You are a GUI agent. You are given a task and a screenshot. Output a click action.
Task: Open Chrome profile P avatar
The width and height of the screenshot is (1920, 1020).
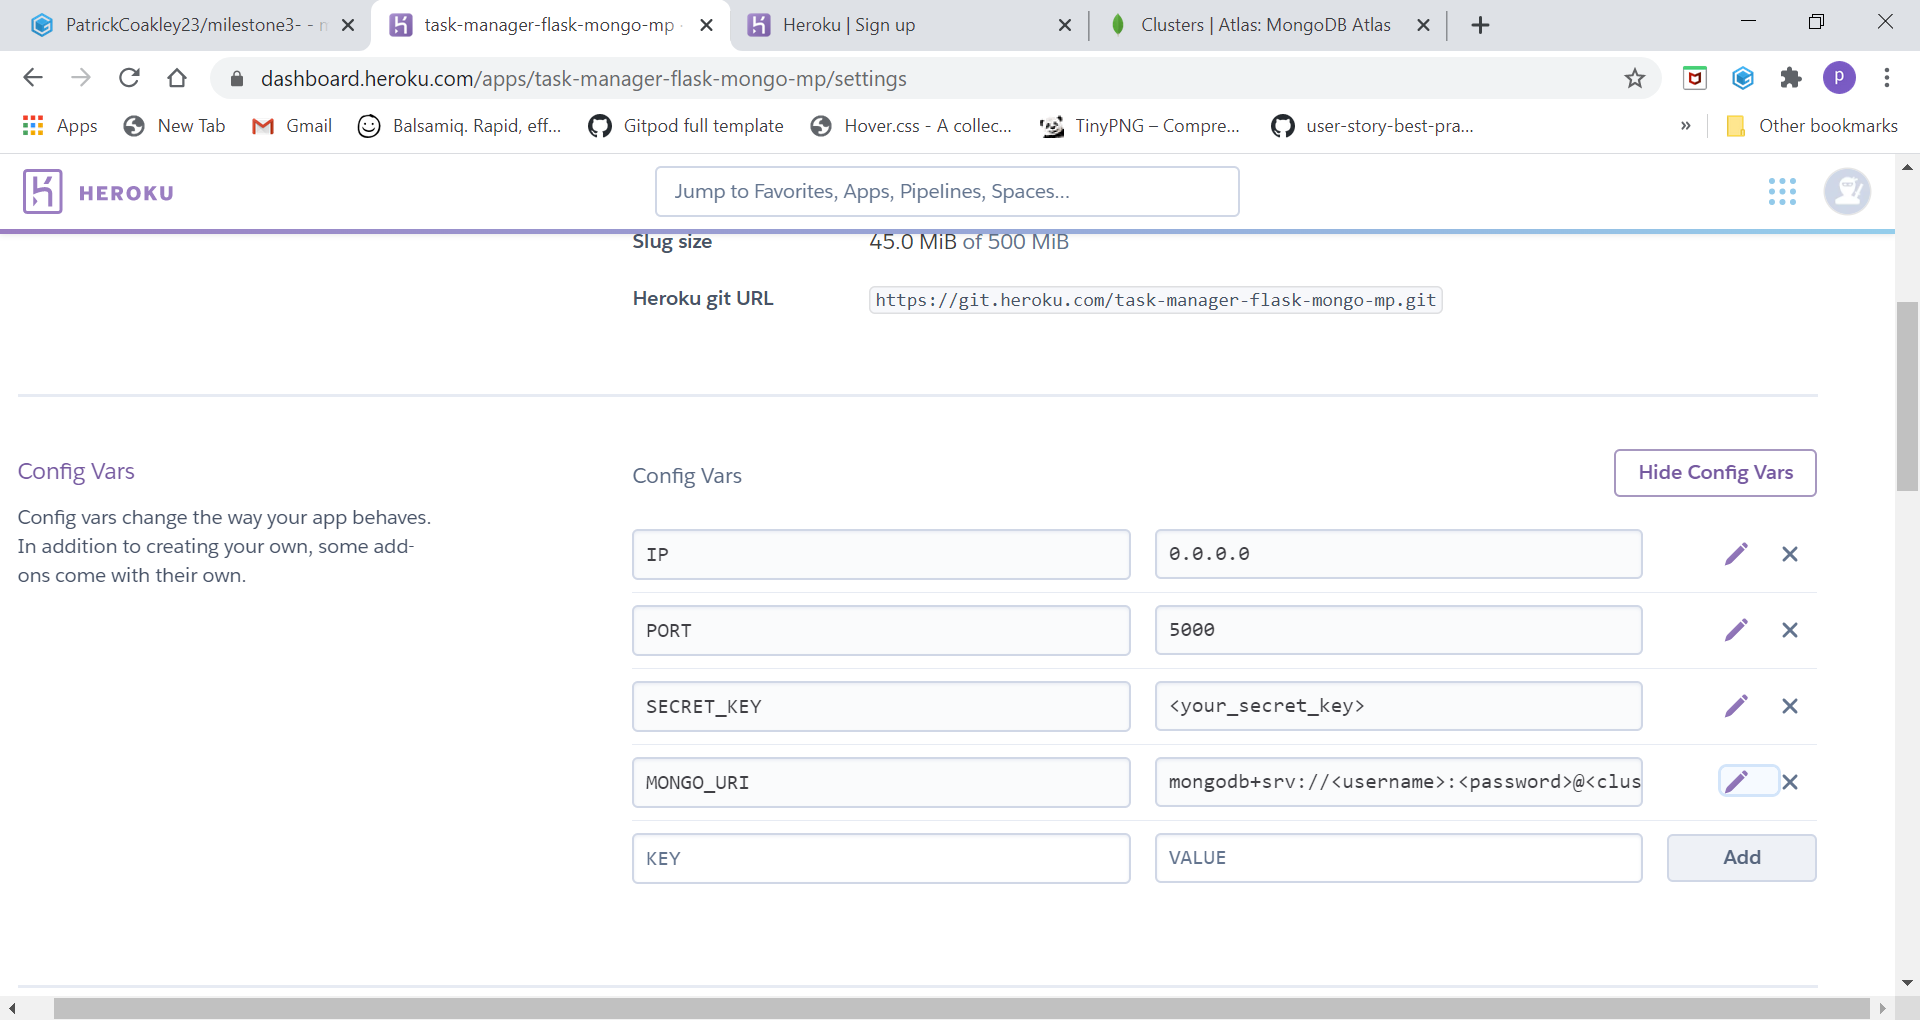[1839, 78]
